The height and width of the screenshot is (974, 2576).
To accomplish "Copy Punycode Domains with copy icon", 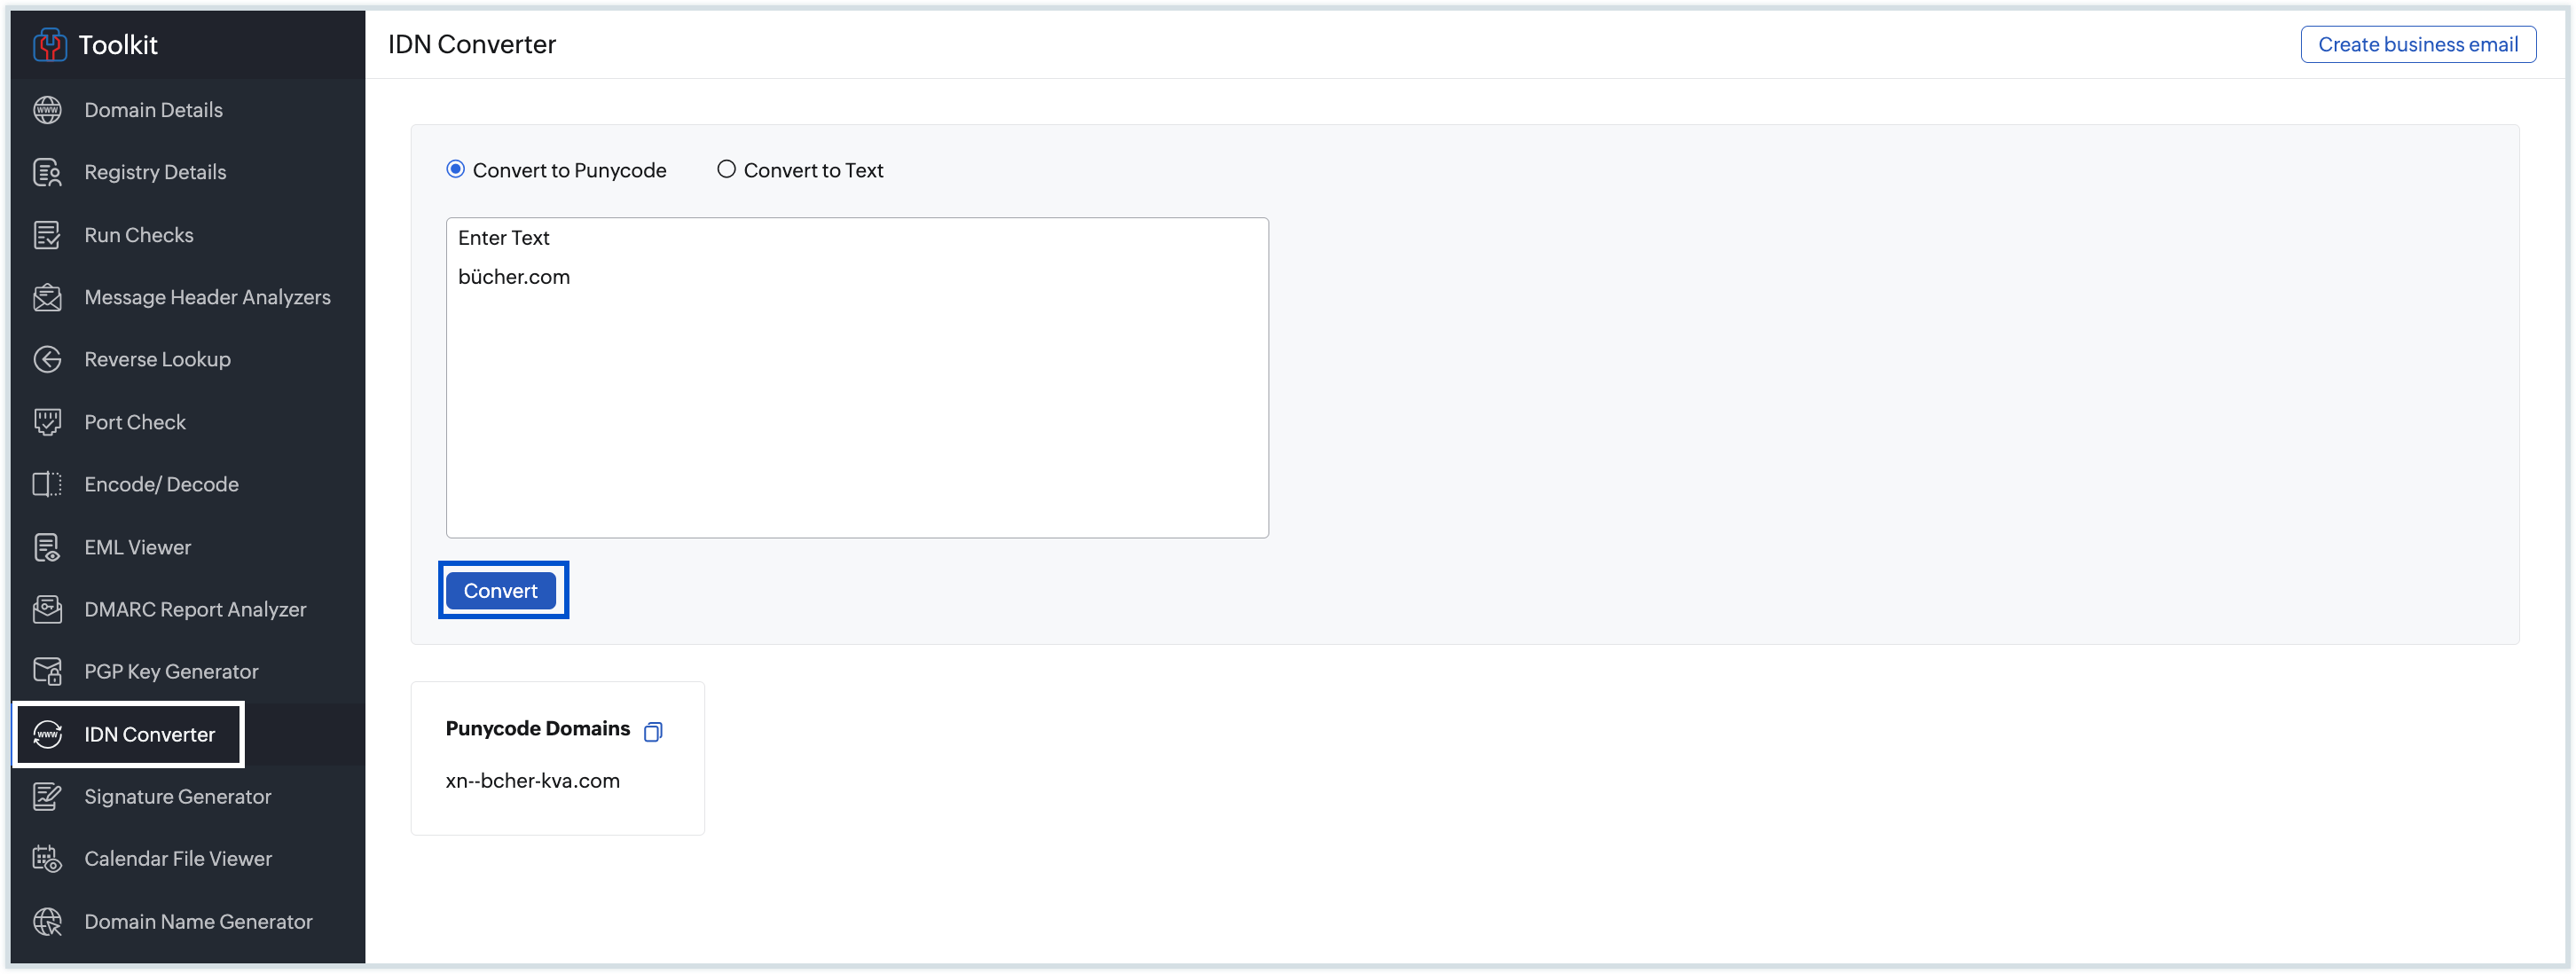I will (x=653, y=731).
